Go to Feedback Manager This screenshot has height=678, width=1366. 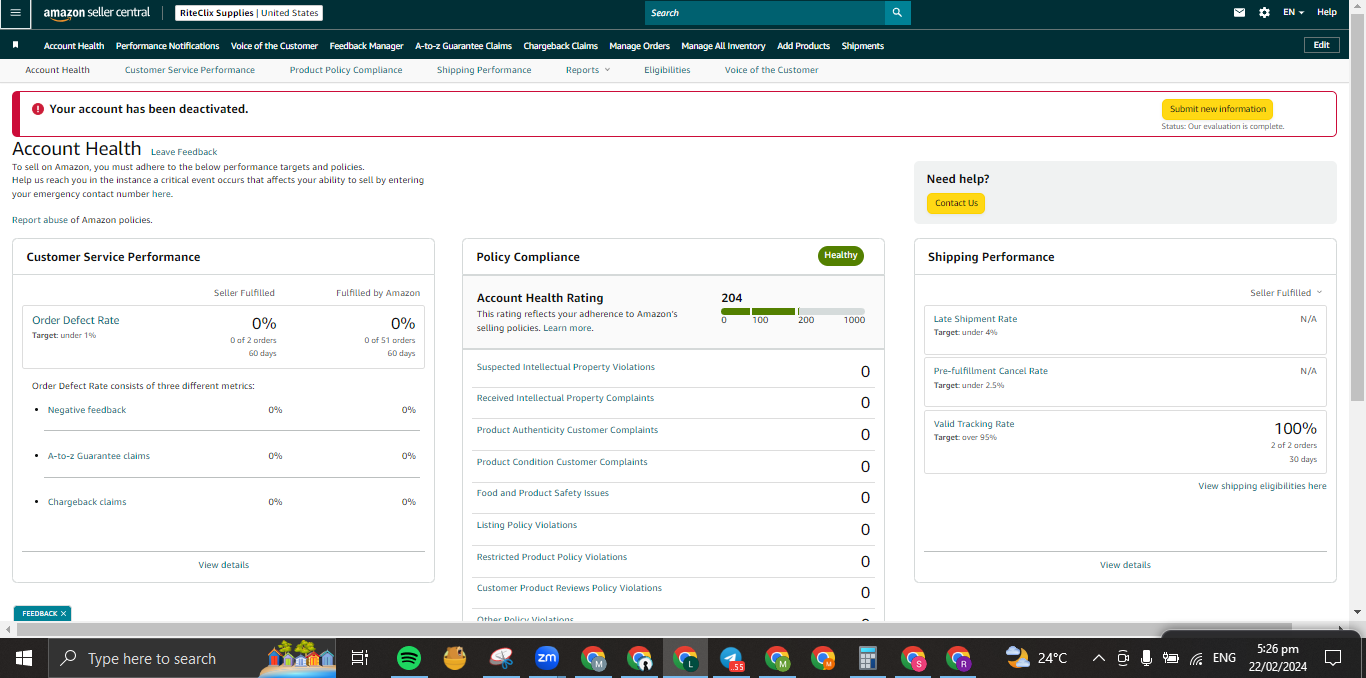pos(367,46)
